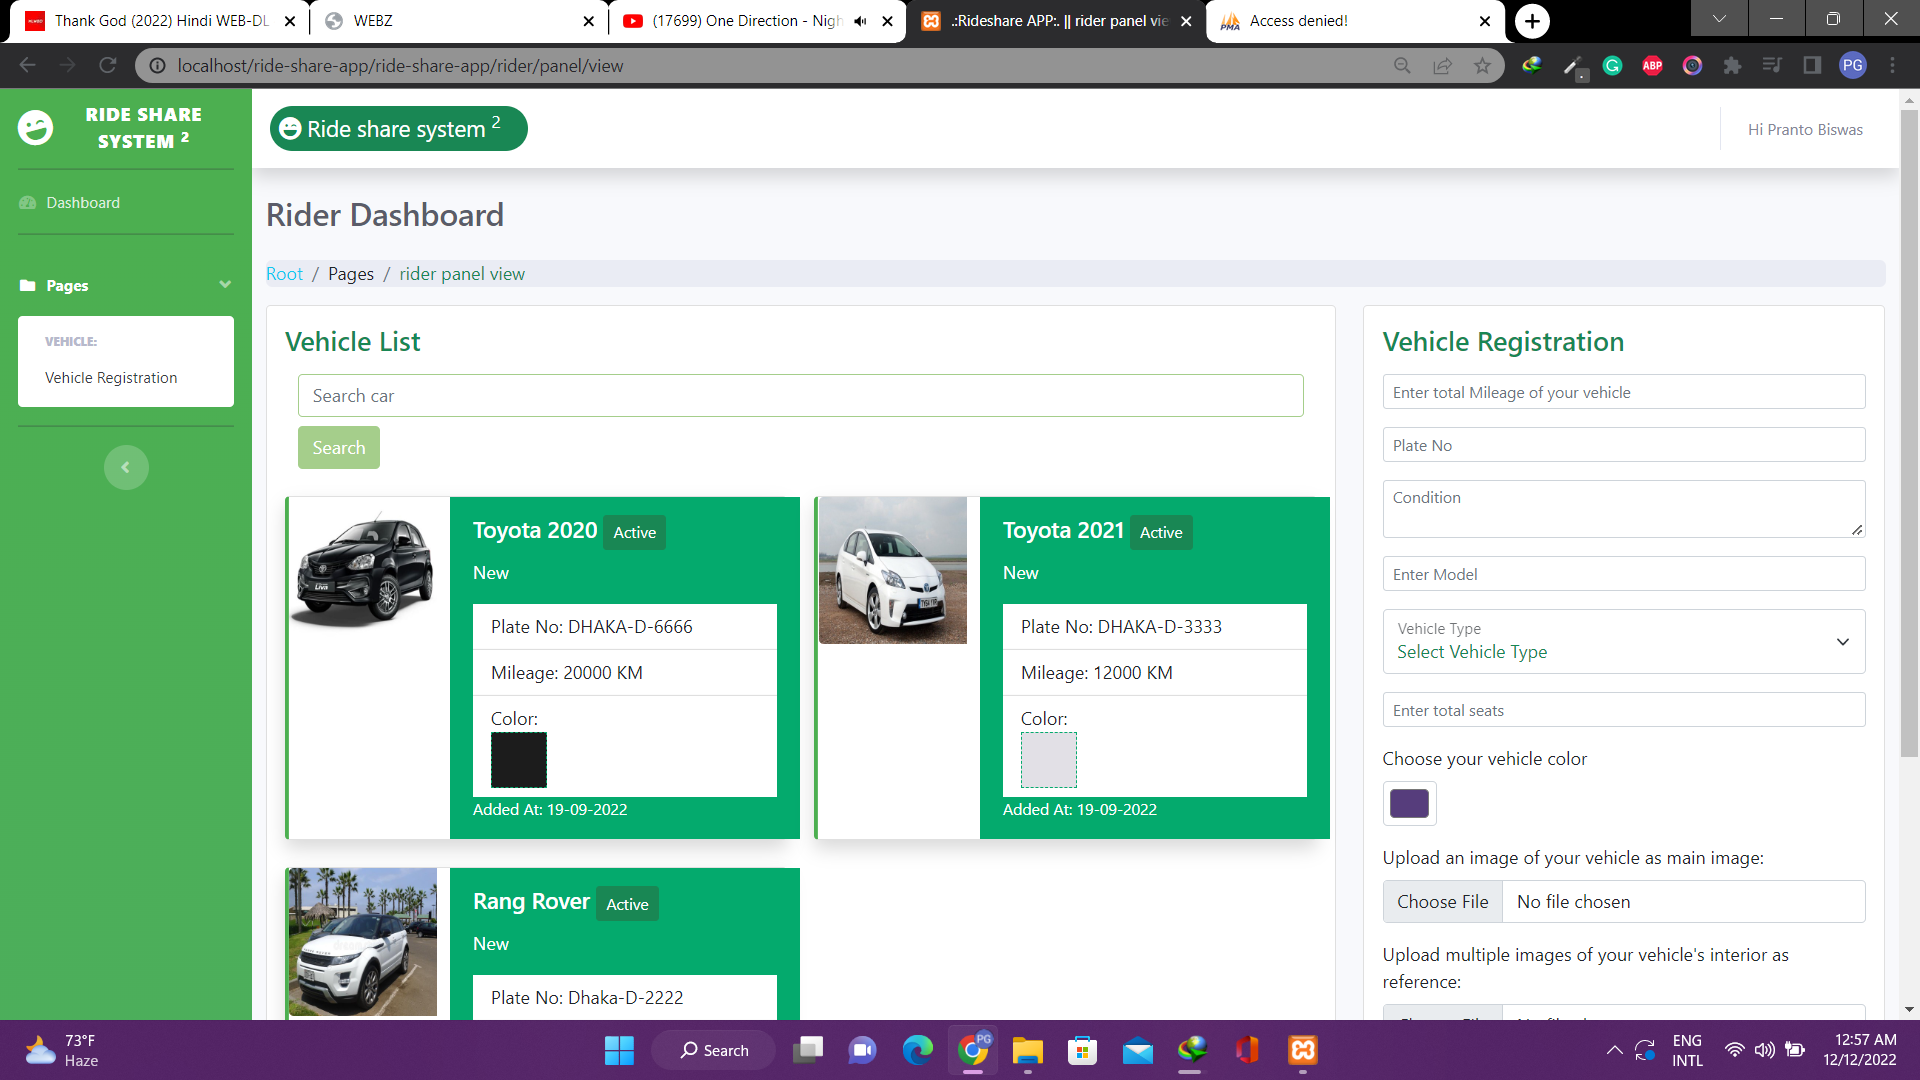
Task: Open the purple vehicle color swatch
Action: click(x=1409, y=803)
